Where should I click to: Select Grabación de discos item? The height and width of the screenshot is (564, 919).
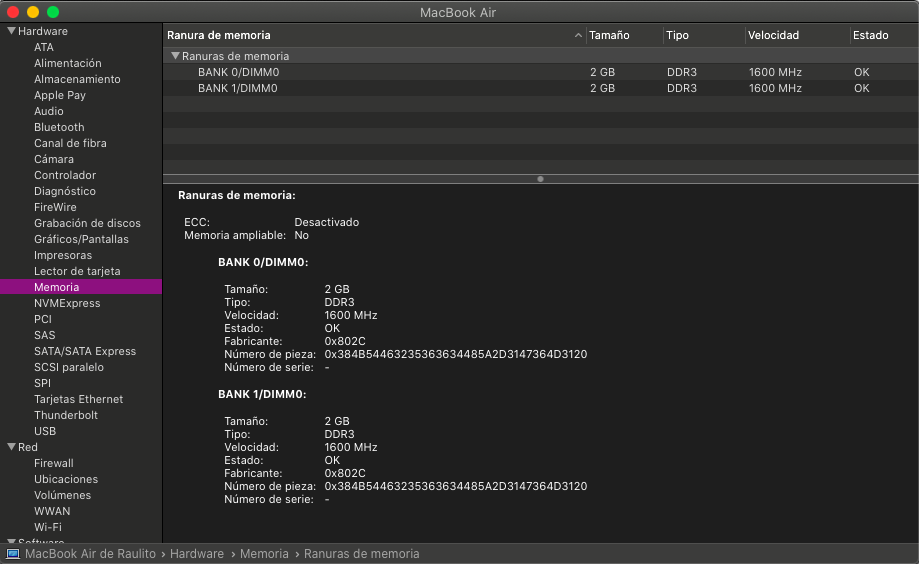point(87,223)
